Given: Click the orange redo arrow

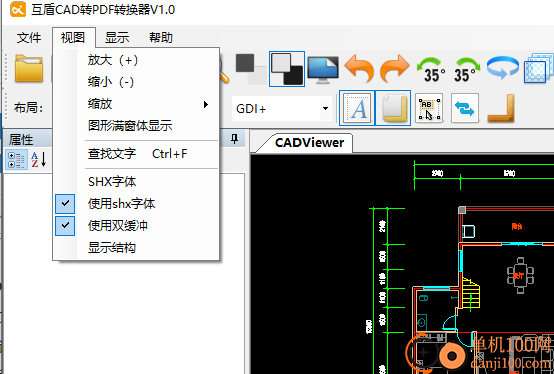Looking at the screenshot, I should (395, 69).
